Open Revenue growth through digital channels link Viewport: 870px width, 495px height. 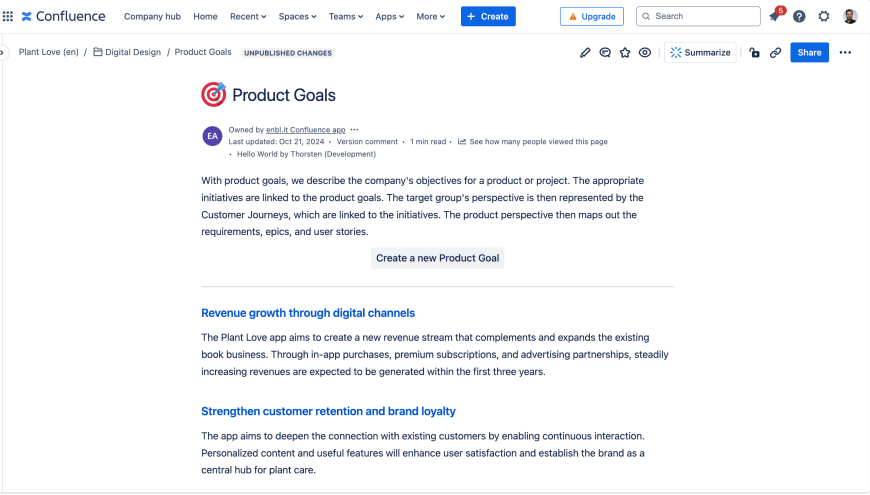(308, 313)
